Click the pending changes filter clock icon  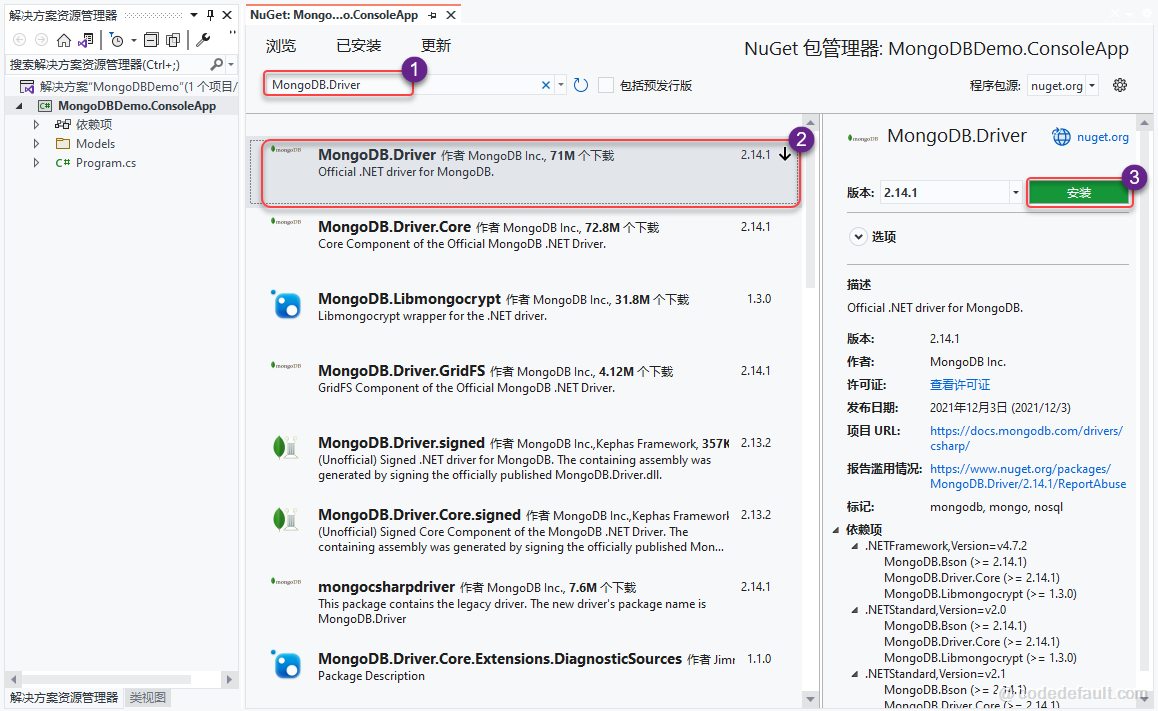tap(116, 40)
